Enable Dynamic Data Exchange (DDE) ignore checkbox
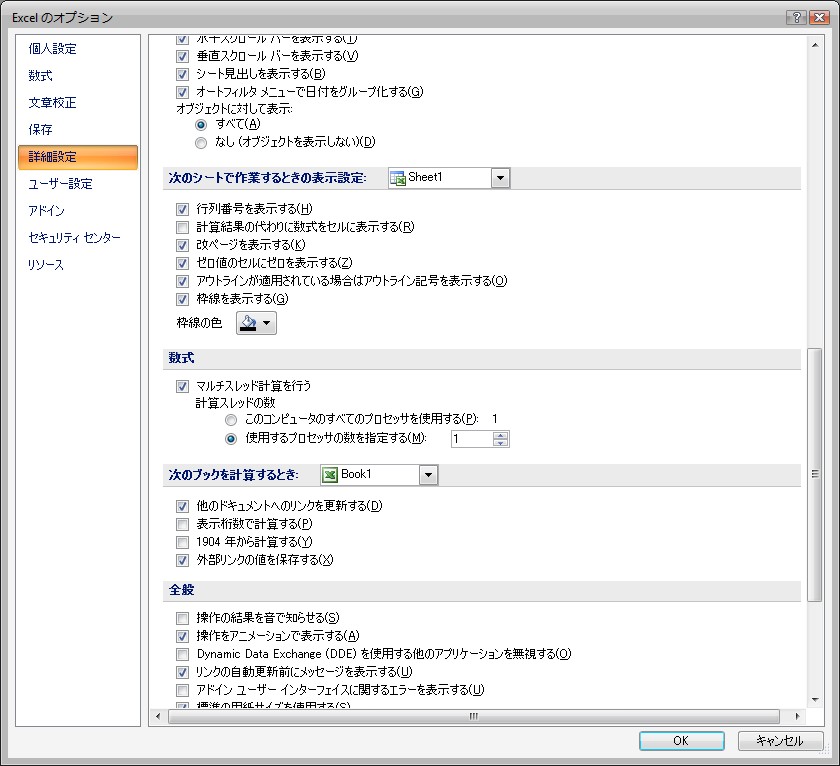The height and width of the screenshot is (766, 840). coord(182,654)
